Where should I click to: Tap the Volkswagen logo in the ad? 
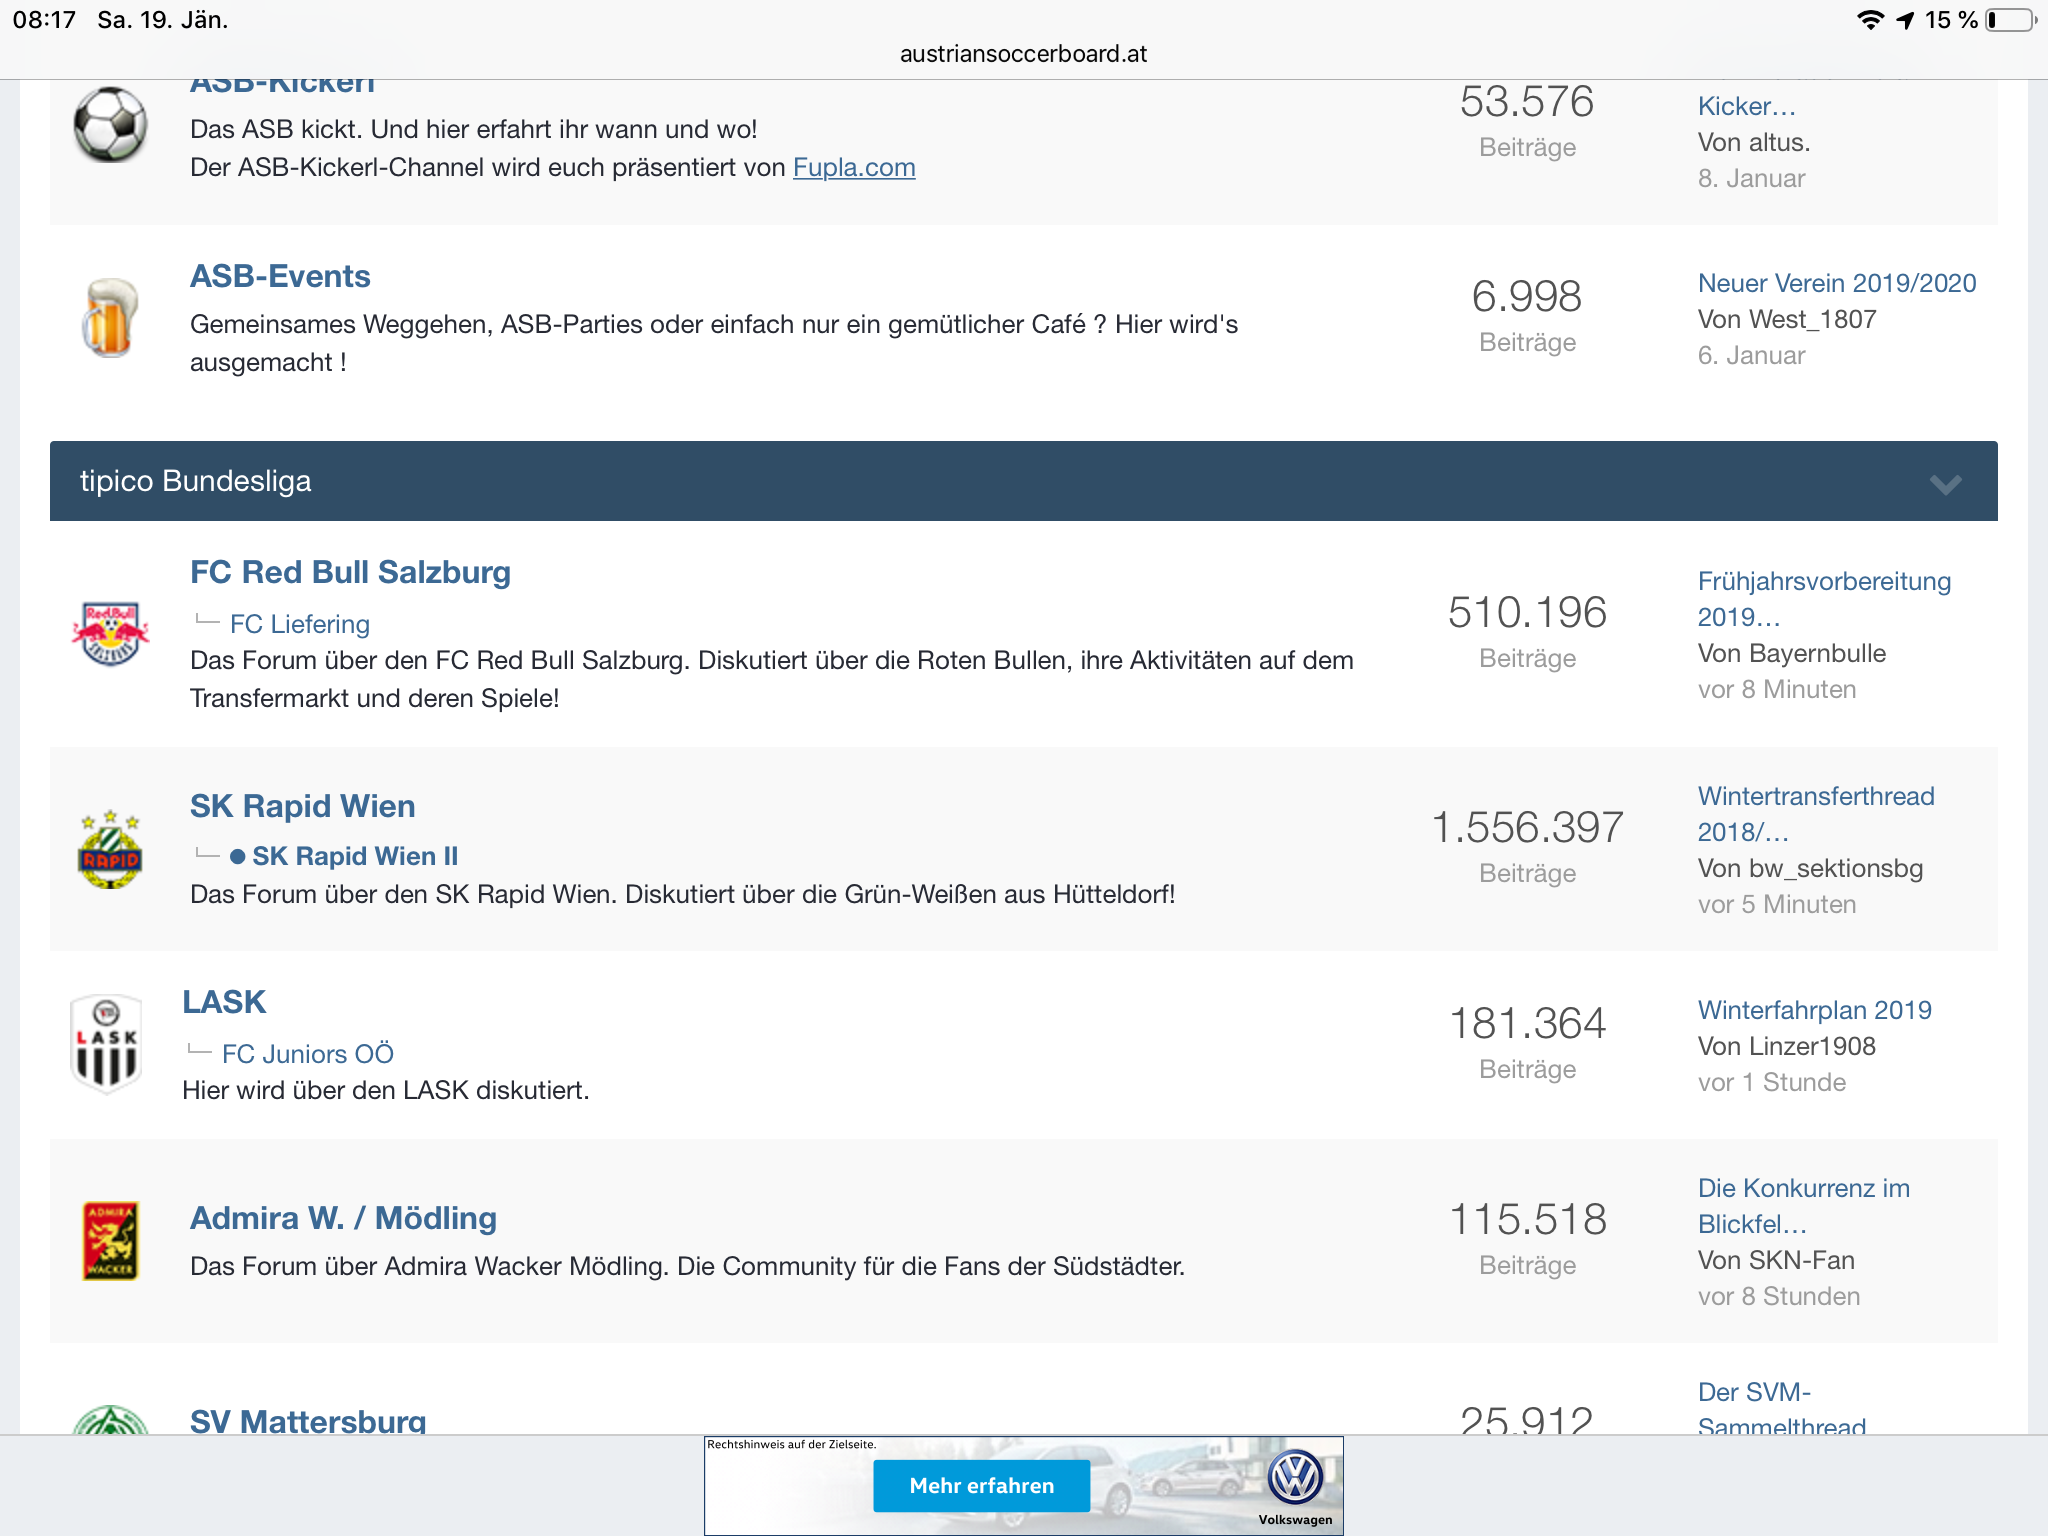point(1296,1478)
